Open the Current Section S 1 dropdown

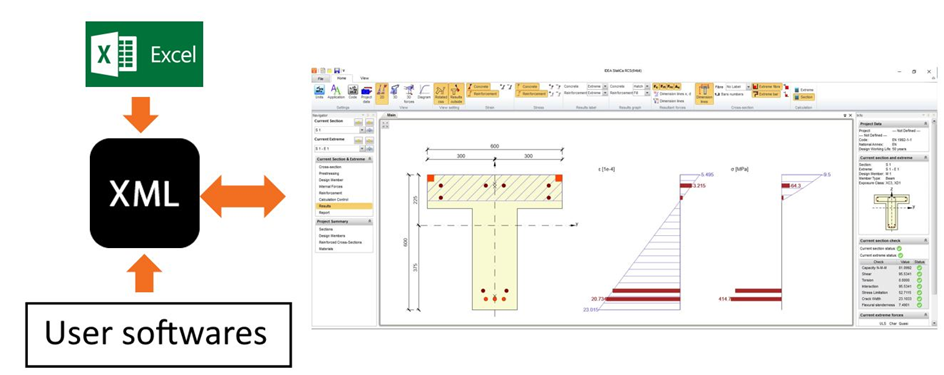tap(340, 130)
